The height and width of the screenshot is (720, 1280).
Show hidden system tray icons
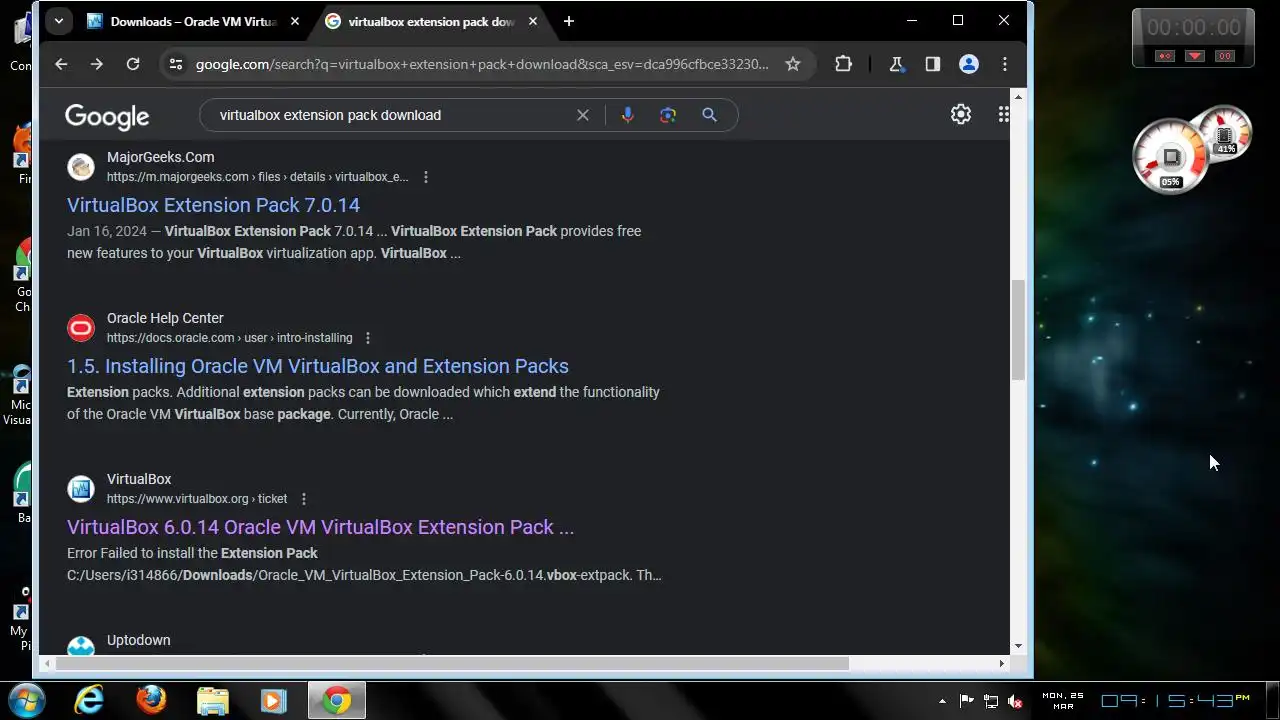pyautogui.click(x=942, y=701)
